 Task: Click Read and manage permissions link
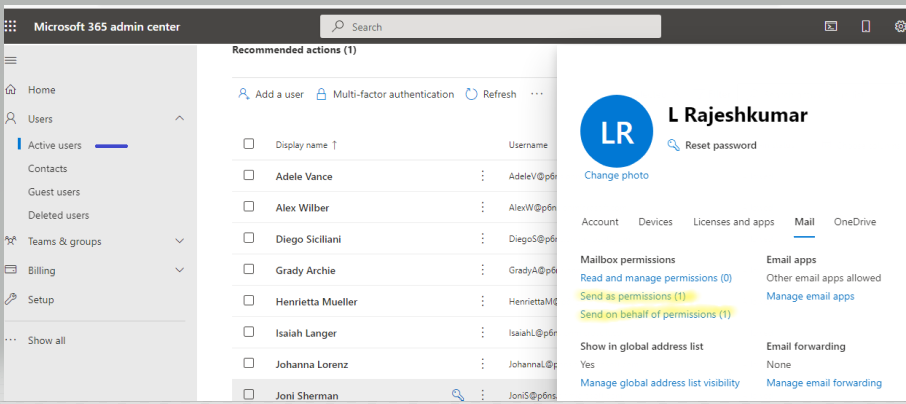click(x=656, y=278)
